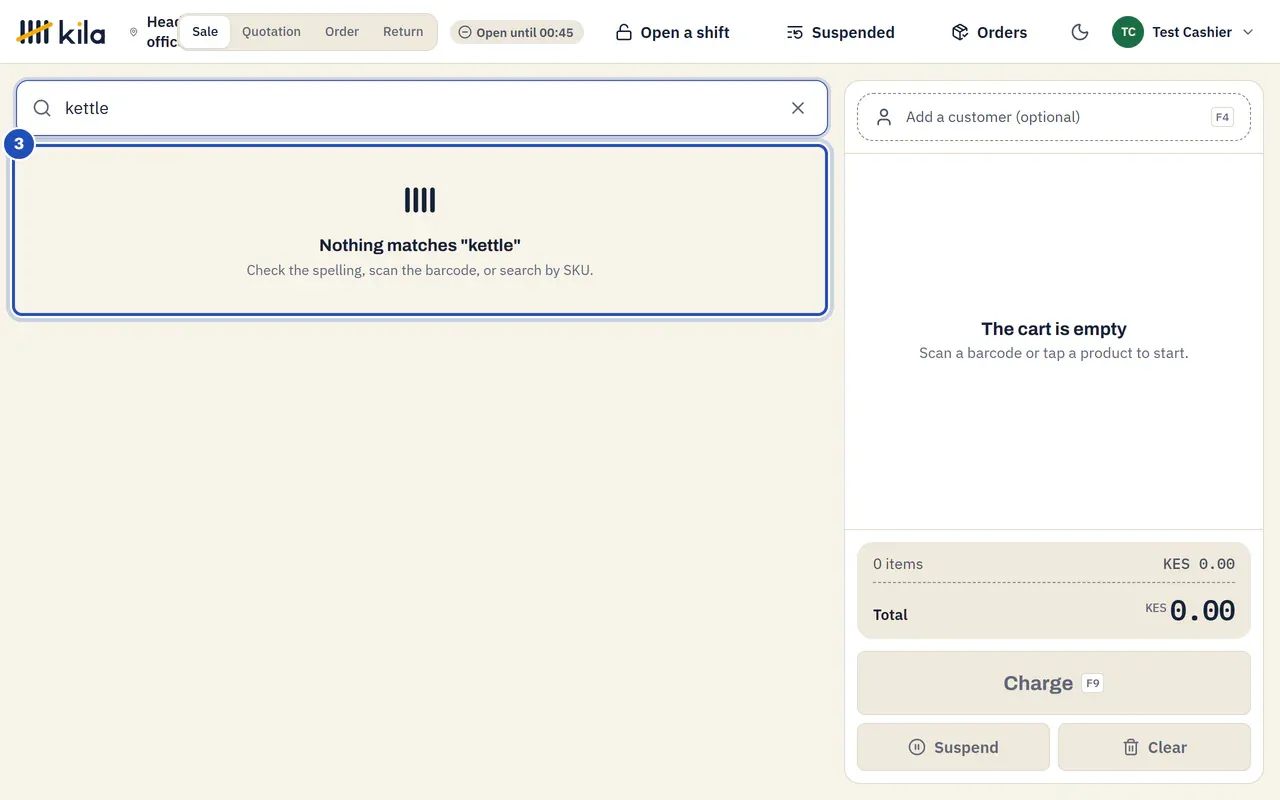Switch to the Sale tab

point(205,32)
